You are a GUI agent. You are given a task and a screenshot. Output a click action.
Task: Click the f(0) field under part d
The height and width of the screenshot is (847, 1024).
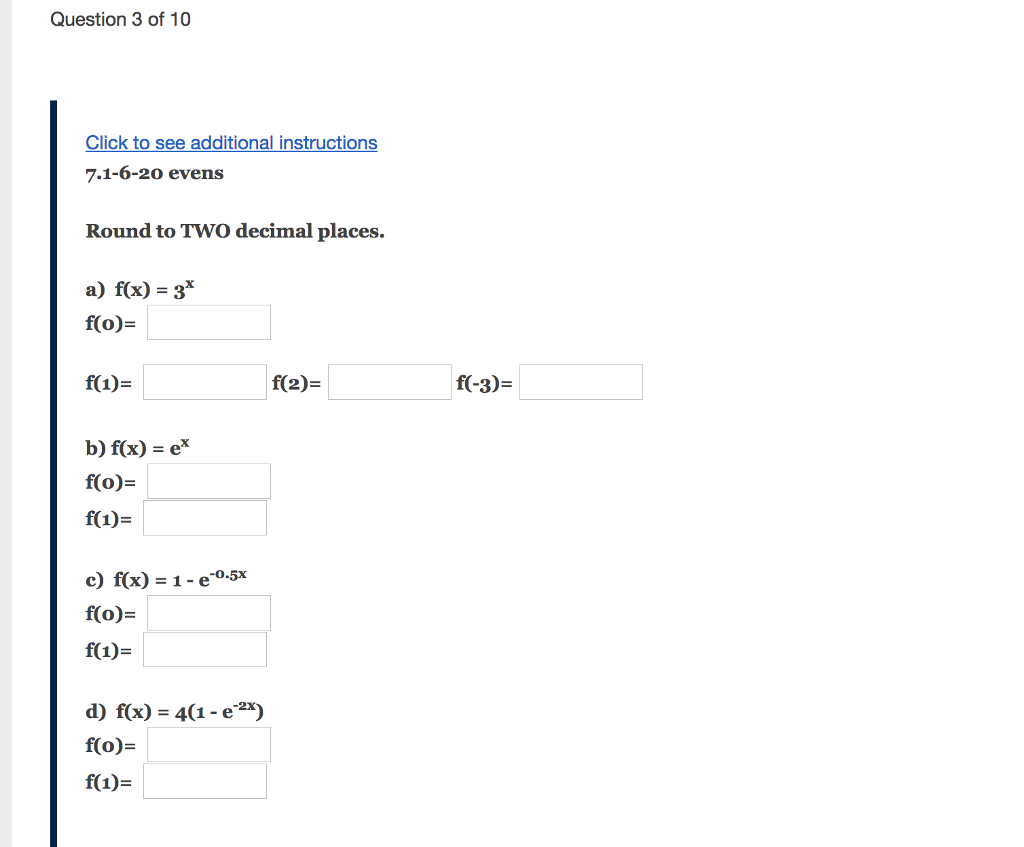[x=208, y=743]
